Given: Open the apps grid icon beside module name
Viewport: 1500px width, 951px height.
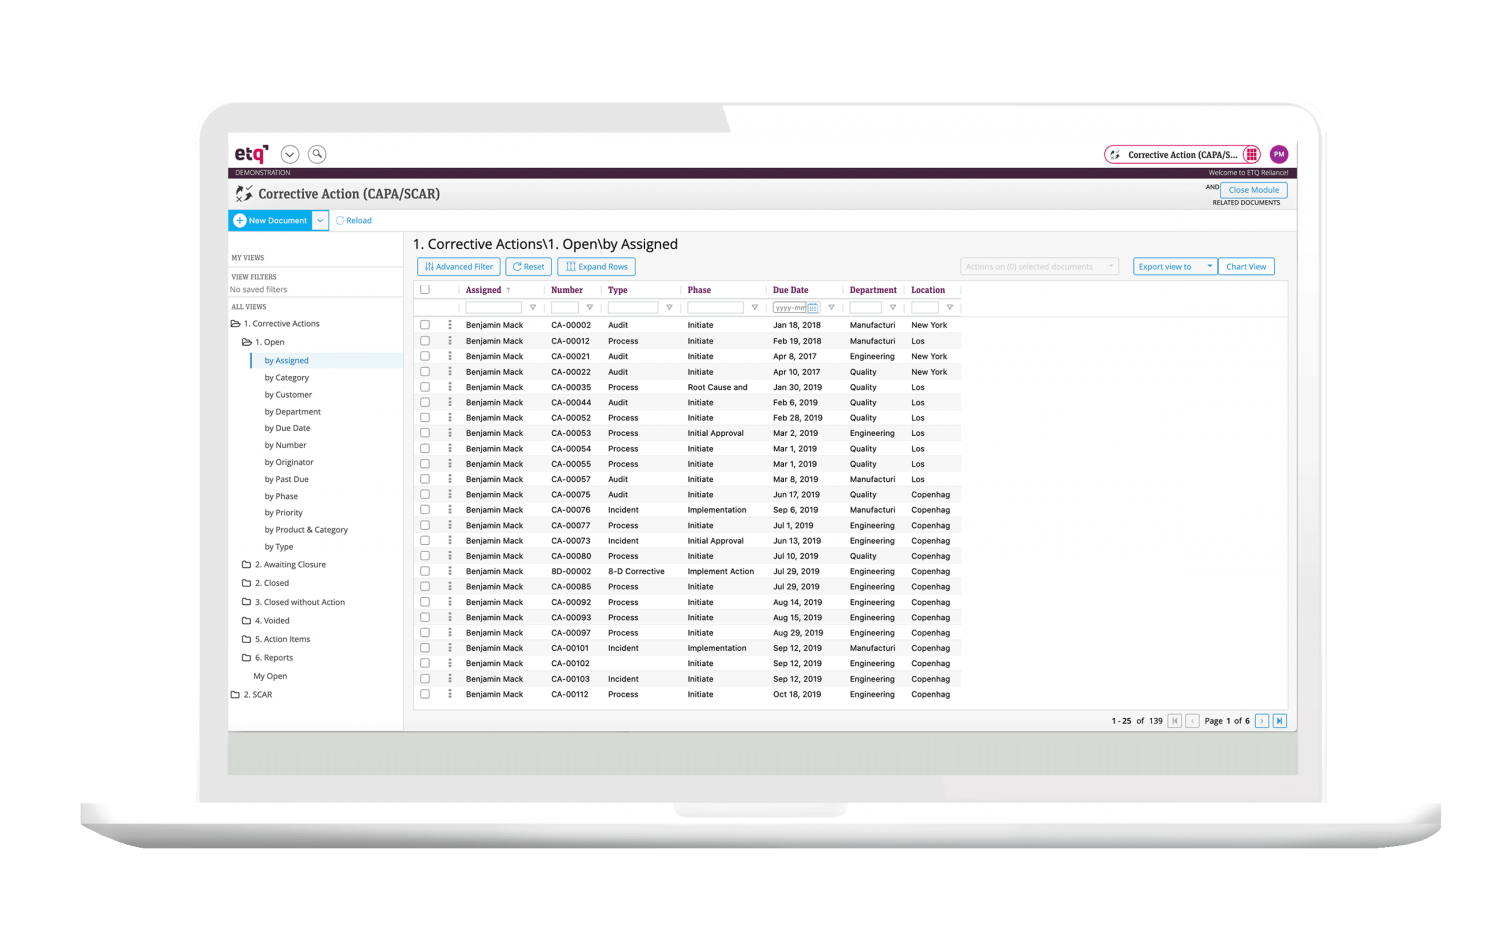Looking at the screenshot, I should (x=1251, y=154).
